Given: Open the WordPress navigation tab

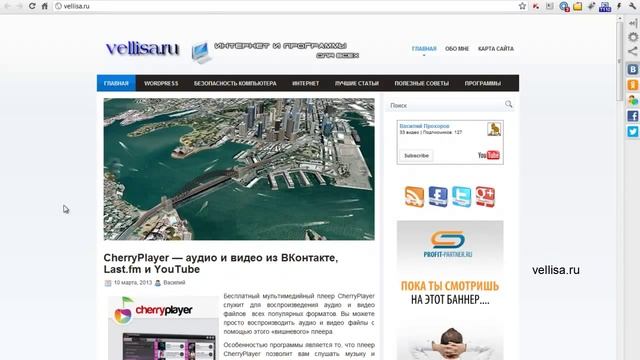Looking at the screenshot, I should tap(161, 83).
